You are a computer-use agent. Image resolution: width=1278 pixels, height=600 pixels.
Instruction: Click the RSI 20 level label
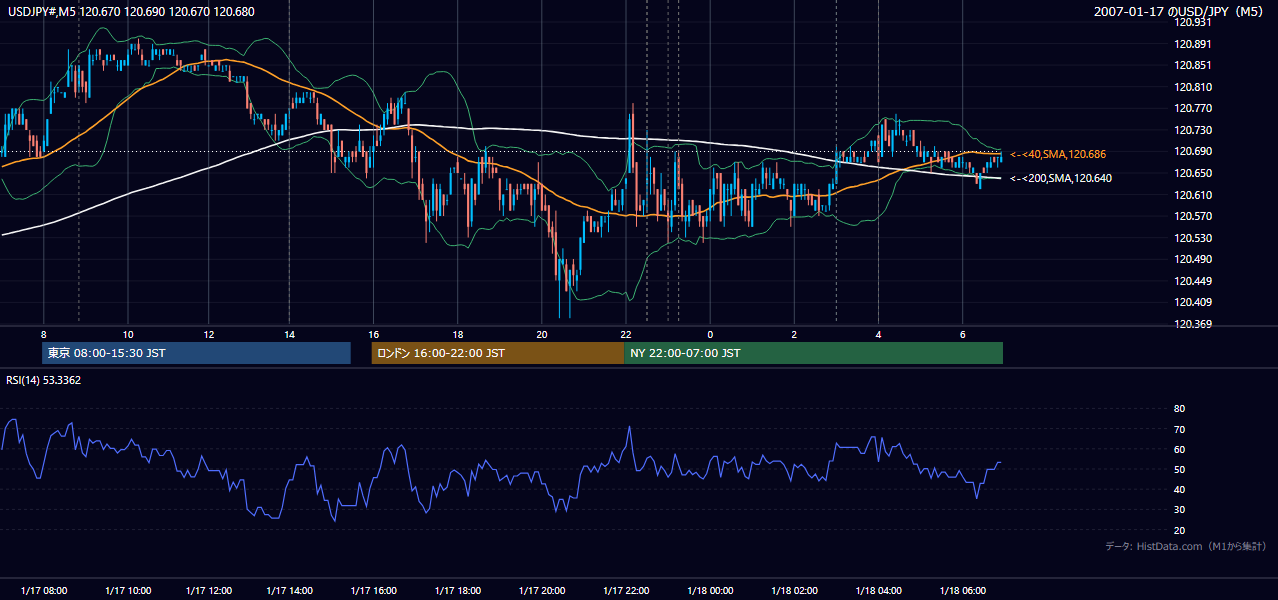coord(1179,530)
